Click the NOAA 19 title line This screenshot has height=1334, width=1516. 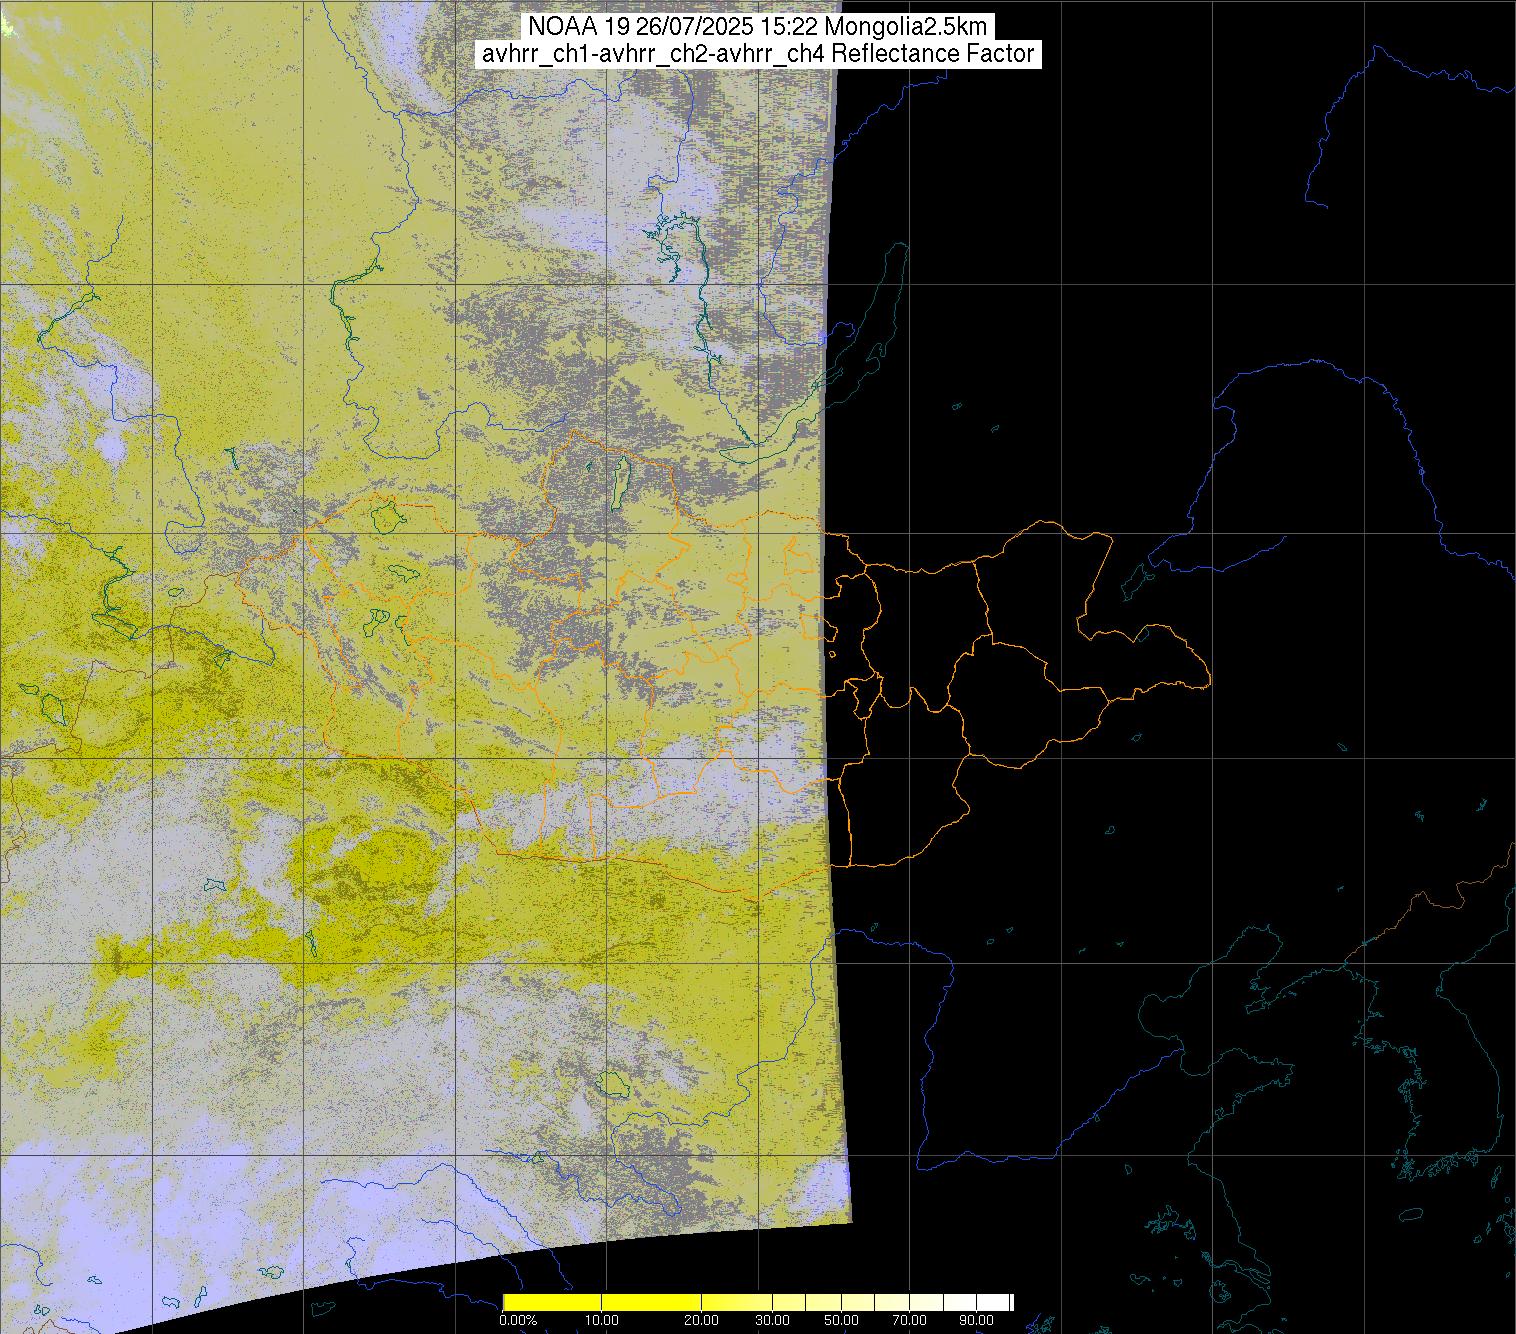(758, 27)
